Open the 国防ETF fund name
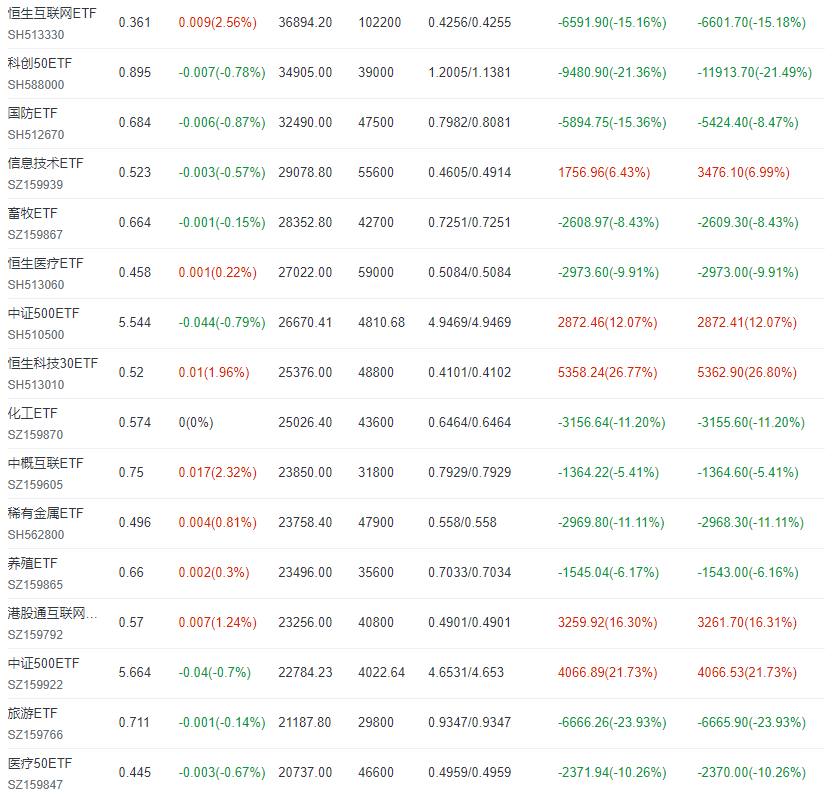The image size is (825, 794). click(x=32, y=113)
